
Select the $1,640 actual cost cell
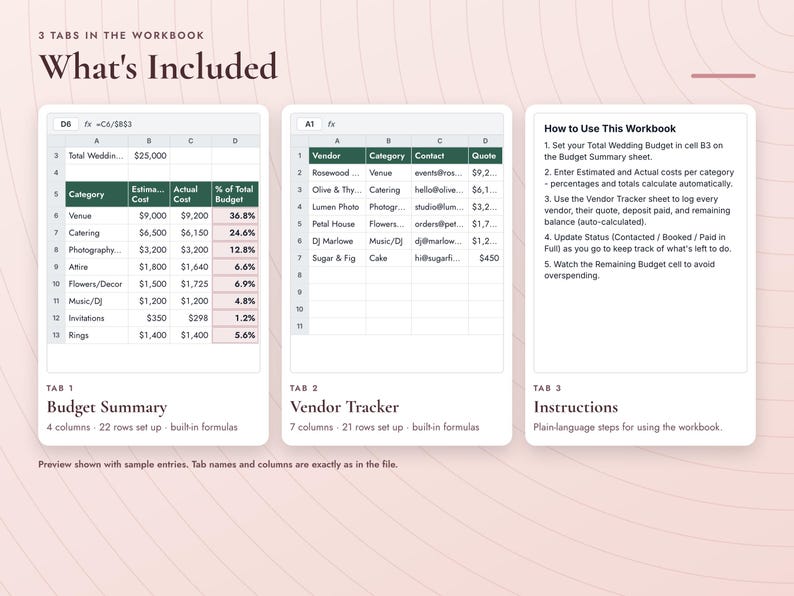point(191,267)
